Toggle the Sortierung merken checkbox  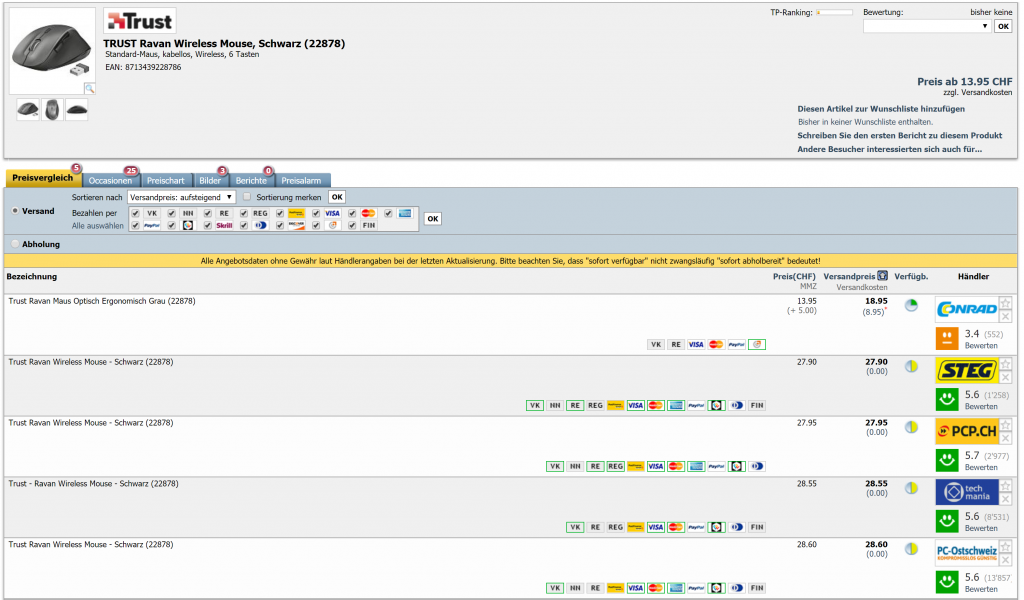pyautogui.click(x=247, y=197)
